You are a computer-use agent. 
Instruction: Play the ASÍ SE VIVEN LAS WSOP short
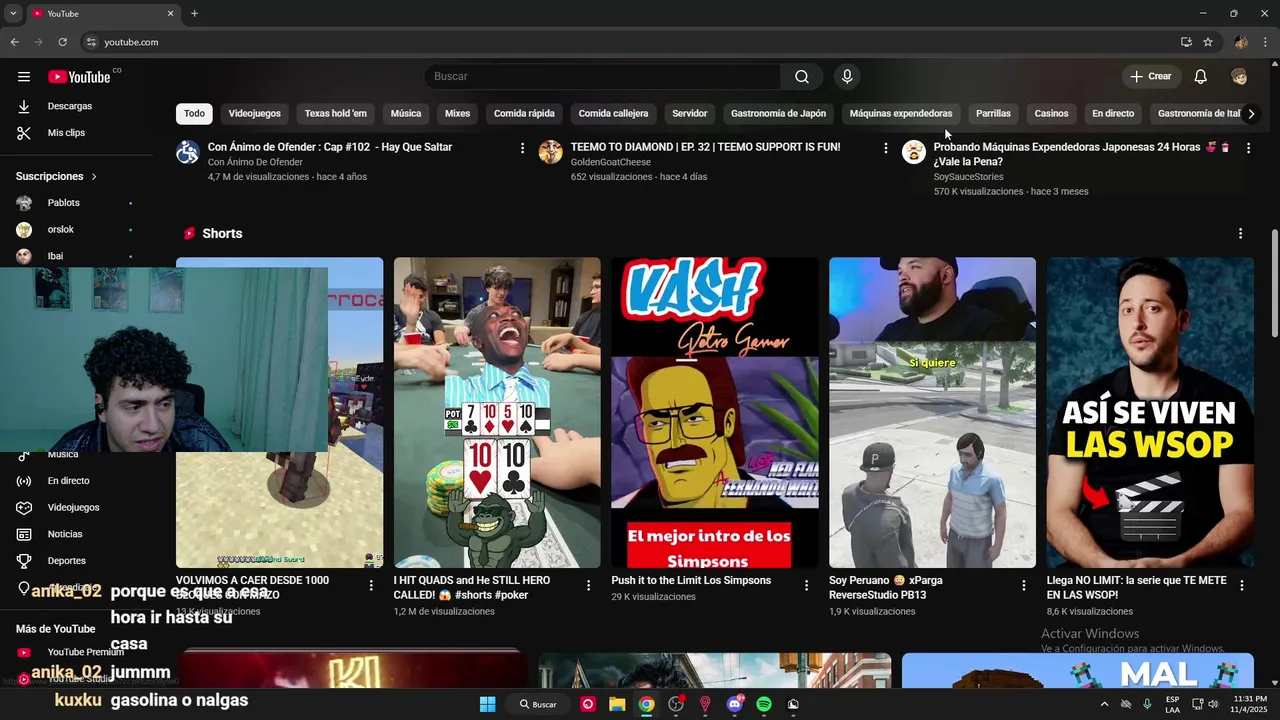tap(1150, 413)
